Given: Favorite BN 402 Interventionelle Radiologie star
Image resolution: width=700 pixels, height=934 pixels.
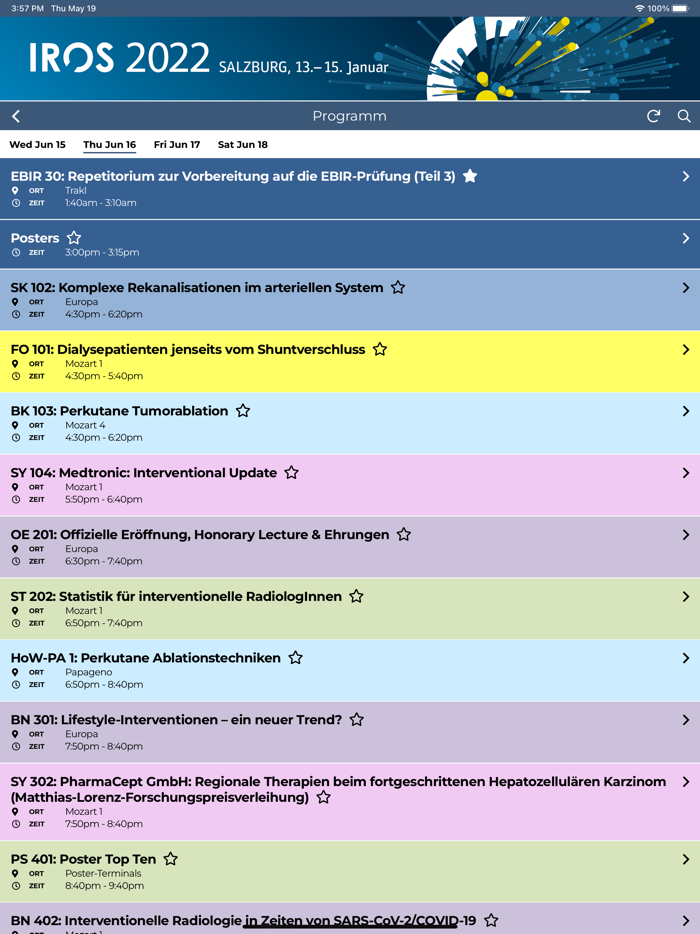Looking at the screenshot, I should pos(491,920).
